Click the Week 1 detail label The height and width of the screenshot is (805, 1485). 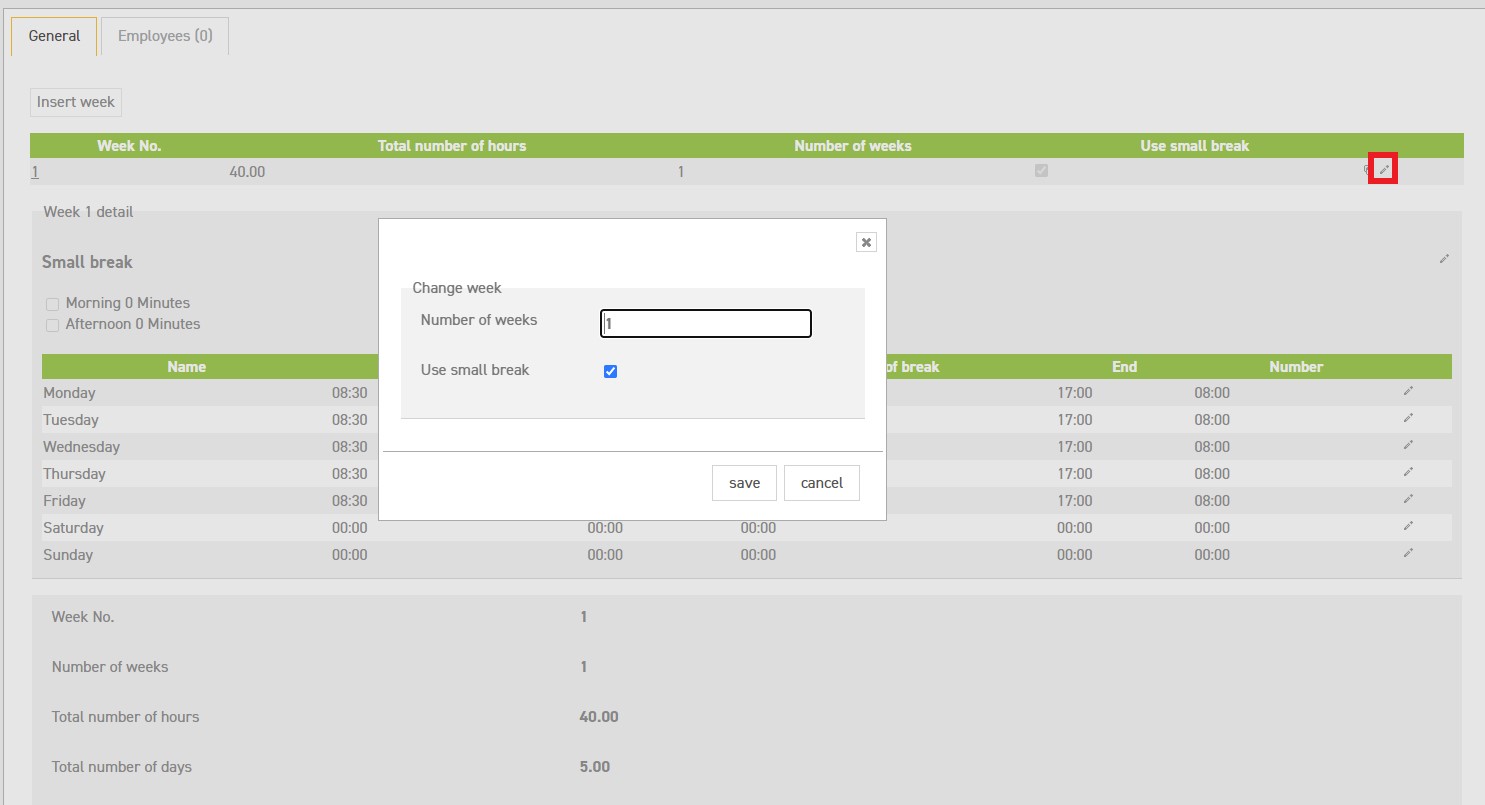(88, 212)
